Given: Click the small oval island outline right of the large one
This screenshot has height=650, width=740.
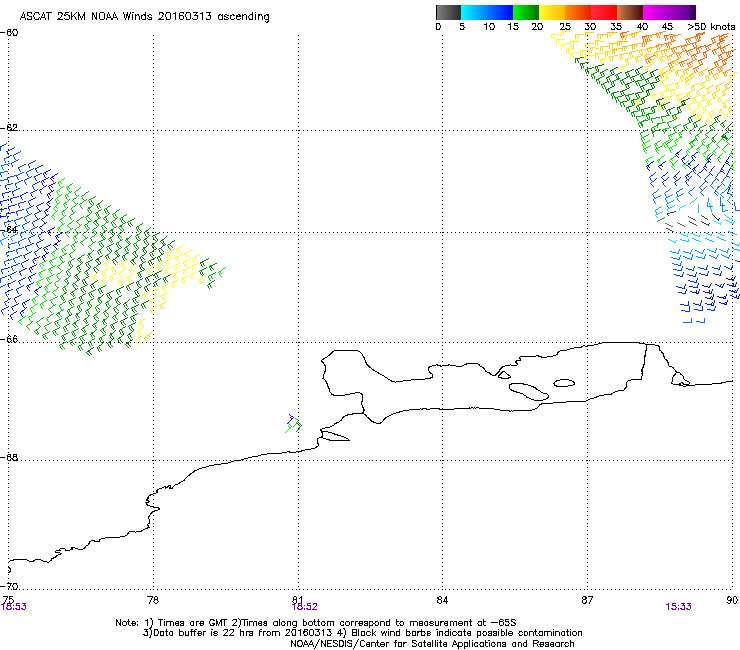Looking at the screenshot, I should (x=564, y=383).
